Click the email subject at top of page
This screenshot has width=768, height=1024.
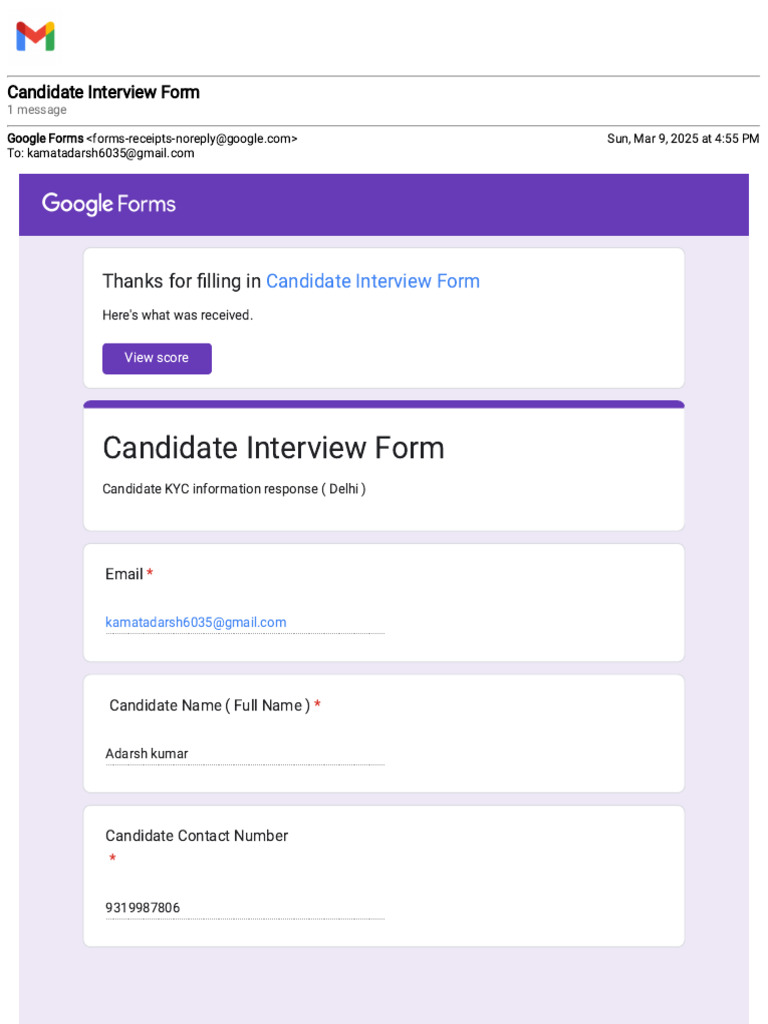point(103,92)
